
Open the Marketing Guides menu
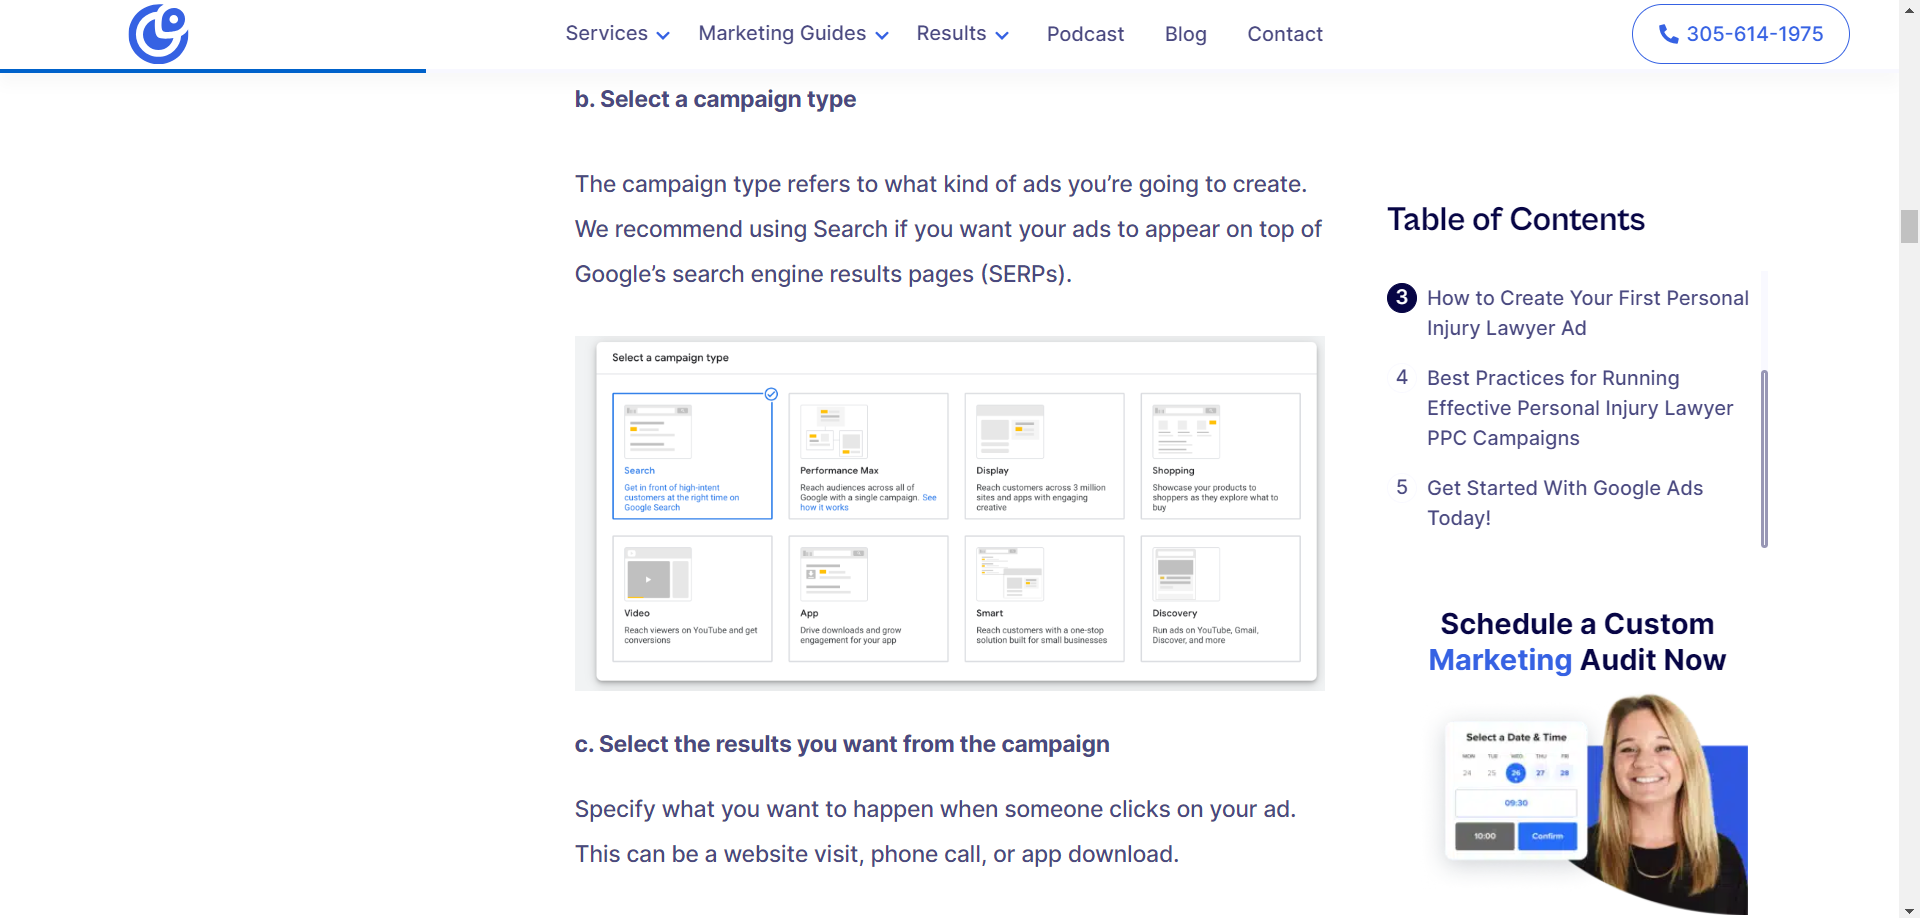tap(782, 34)
